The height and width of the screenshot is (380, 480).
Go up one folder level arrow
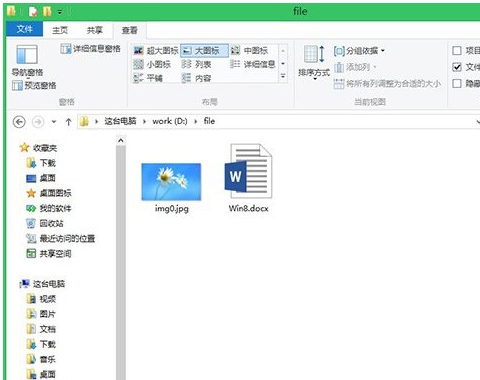click(68, 122)
